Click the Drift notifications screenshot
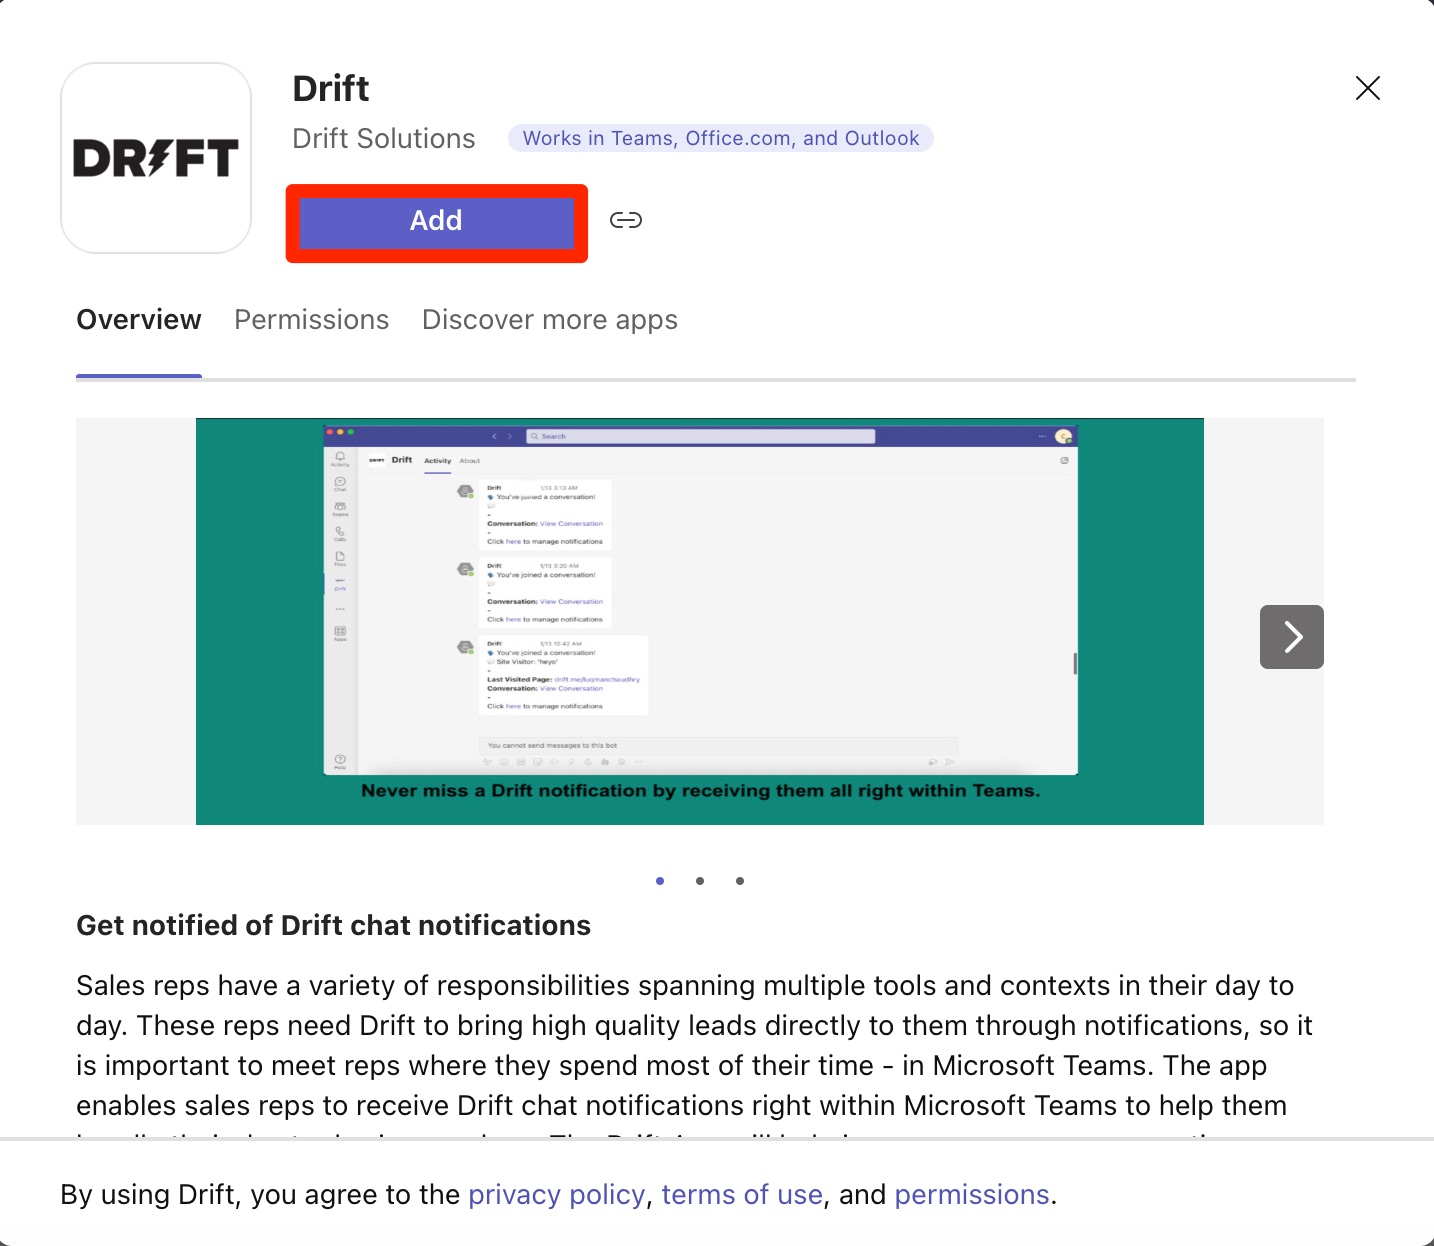The width and height of the screenshot is (1434, 1246). click(700, 621)
